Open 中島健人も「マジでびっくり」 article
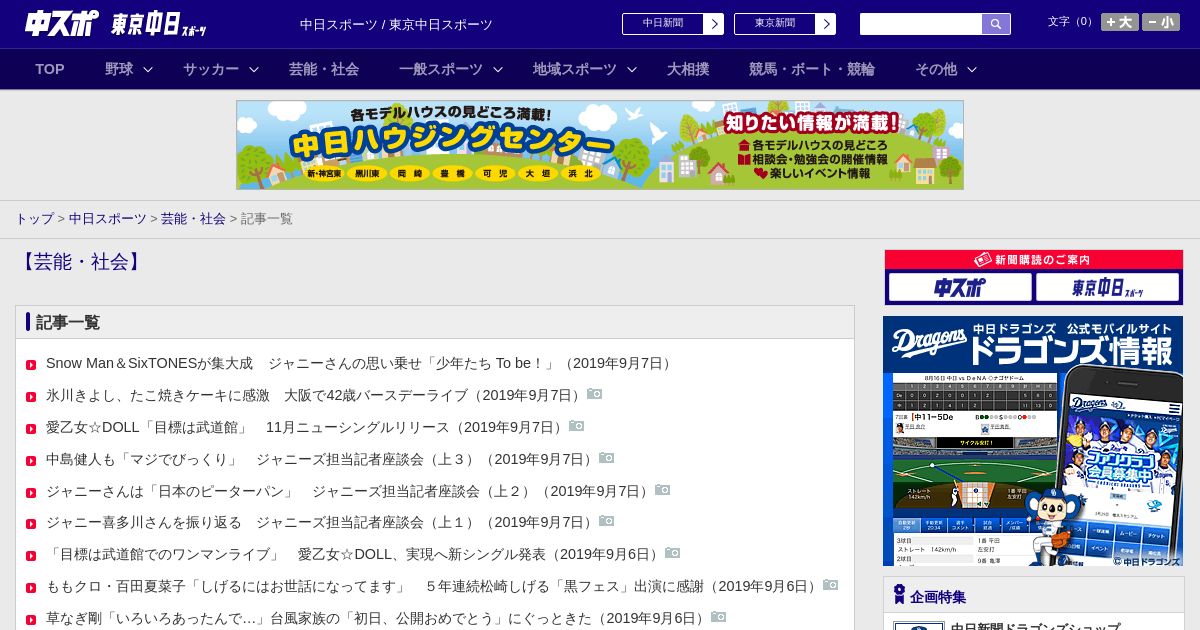The image size is (1200, 630). 322,459
